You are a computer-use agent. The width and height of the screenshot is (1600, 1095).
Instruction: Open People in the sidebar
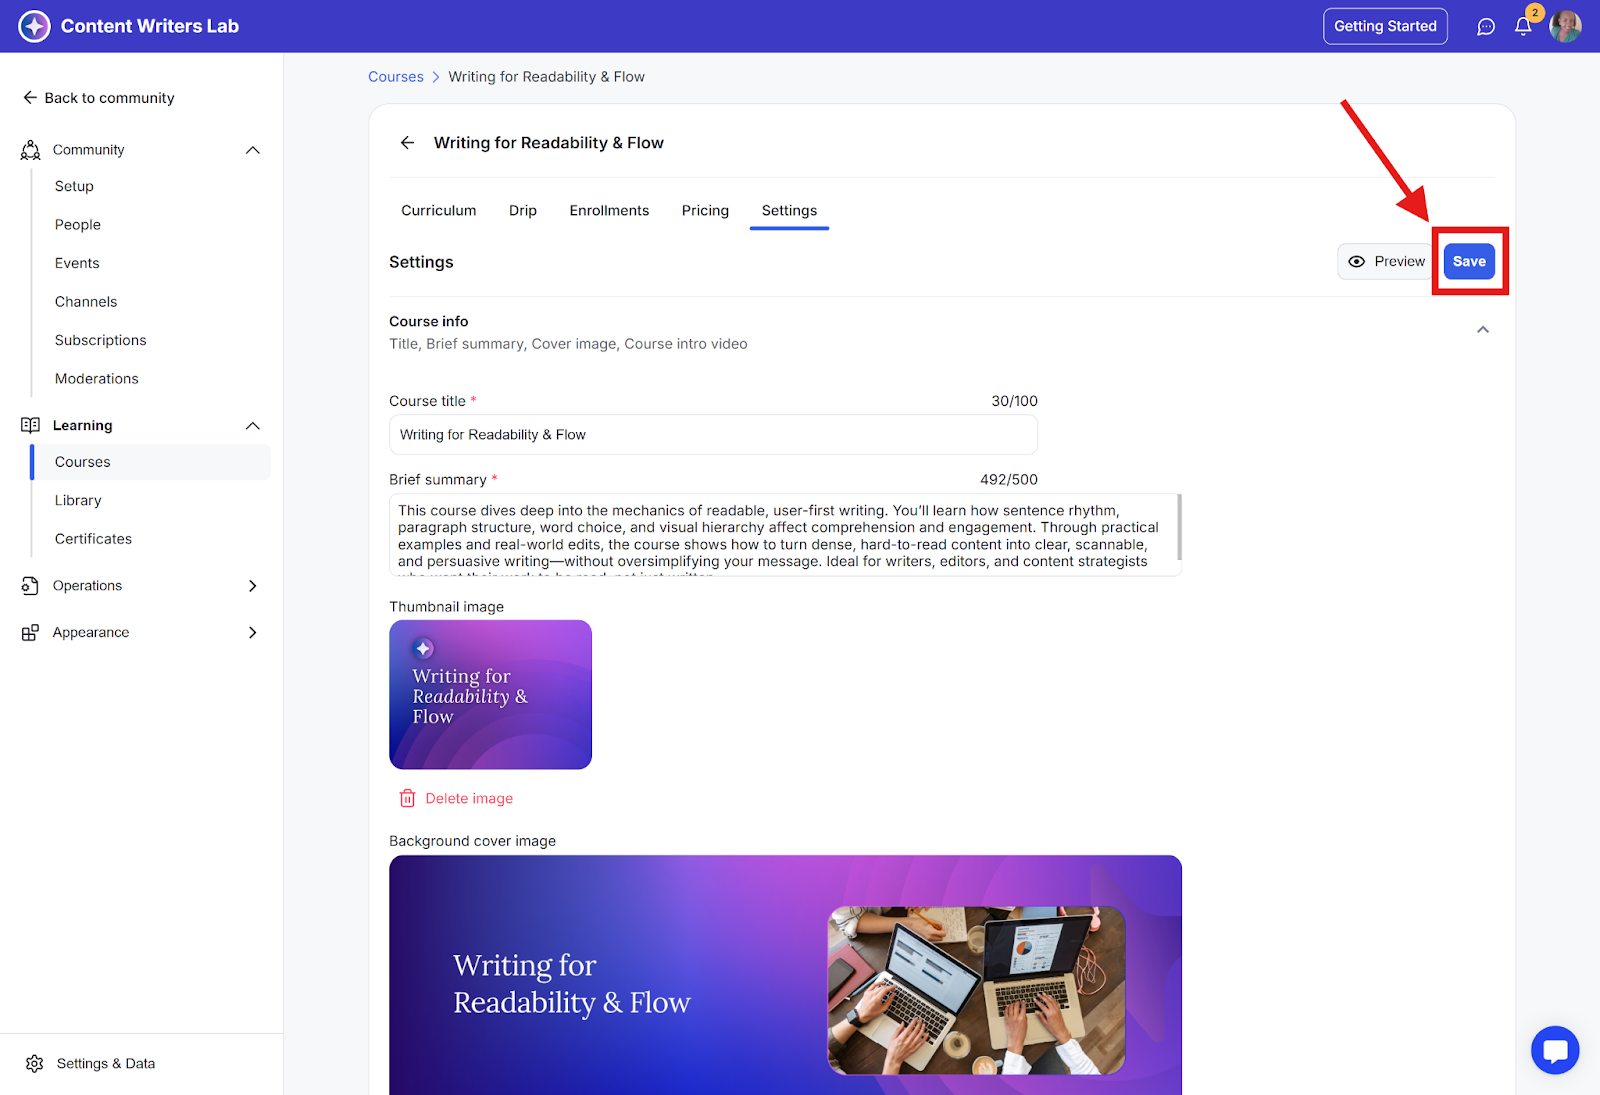tap(78, 225)
